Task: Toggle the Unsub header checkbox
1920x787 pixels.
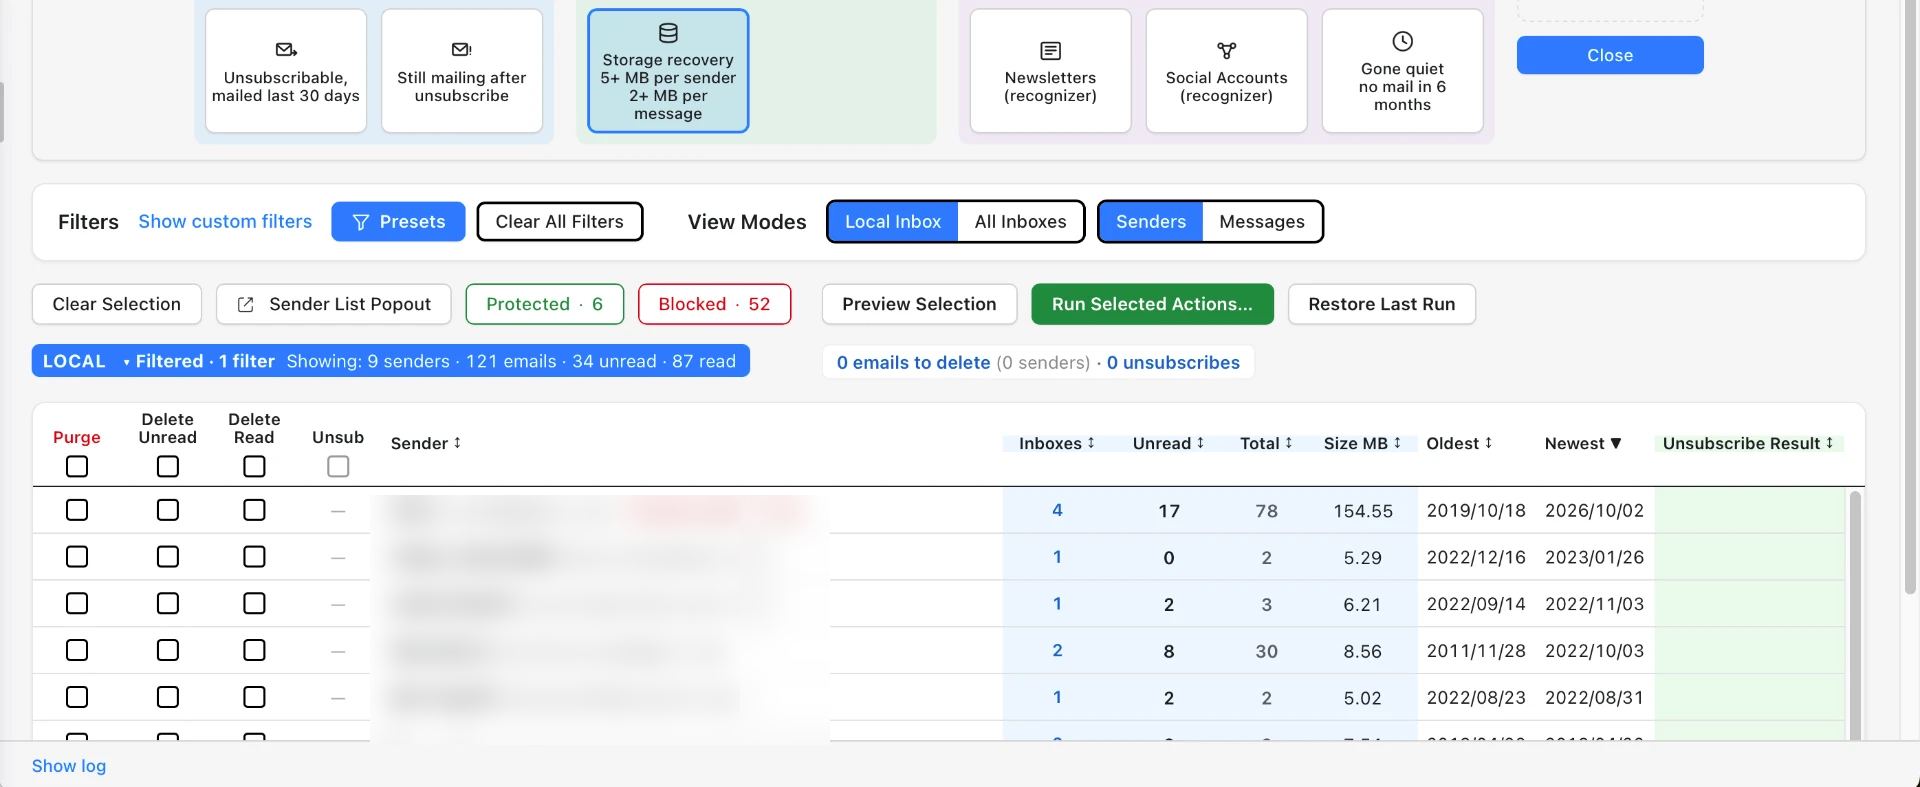Action: point(338,466)
